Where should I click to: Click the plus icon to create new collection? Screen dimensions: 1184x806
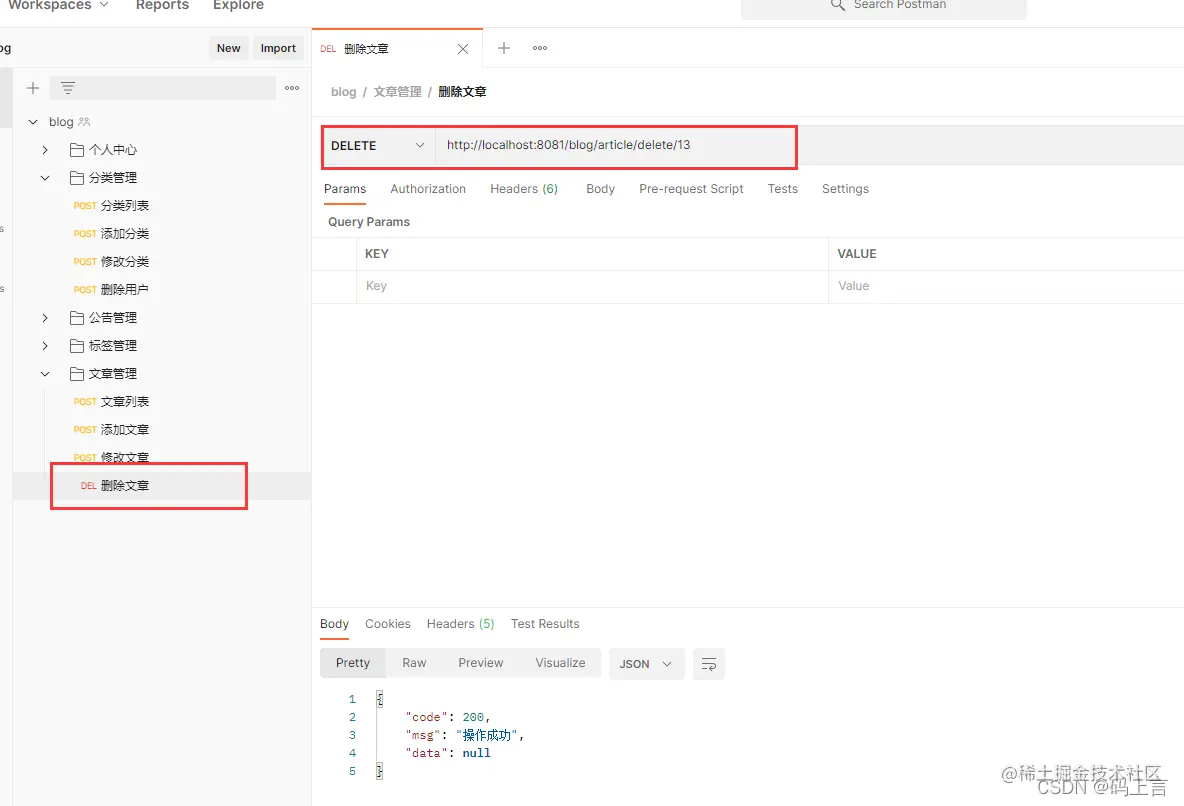point(32,88)
